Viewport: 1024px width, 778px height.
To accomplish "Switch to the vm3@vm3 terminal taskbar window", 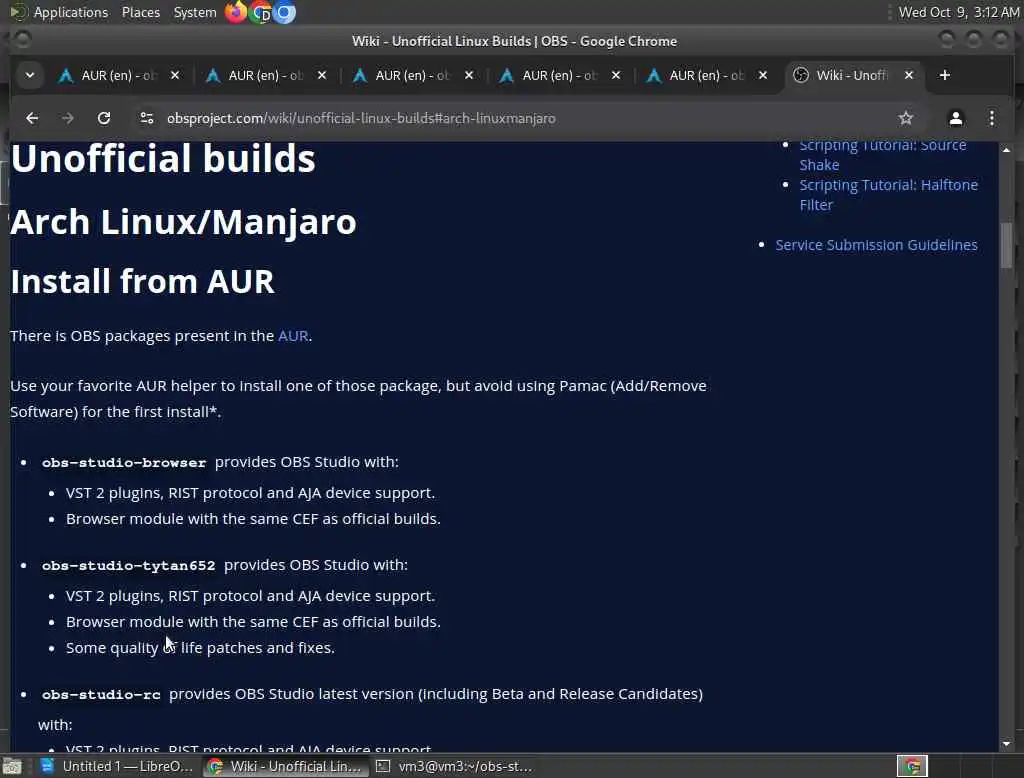I will (x=454, y=766).
